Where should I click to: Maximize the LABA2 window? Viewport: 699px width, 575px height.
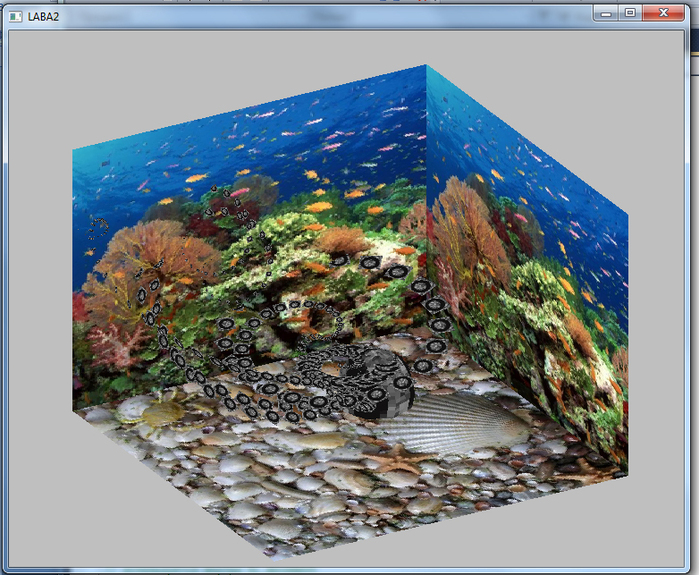[x=630, y=13]
